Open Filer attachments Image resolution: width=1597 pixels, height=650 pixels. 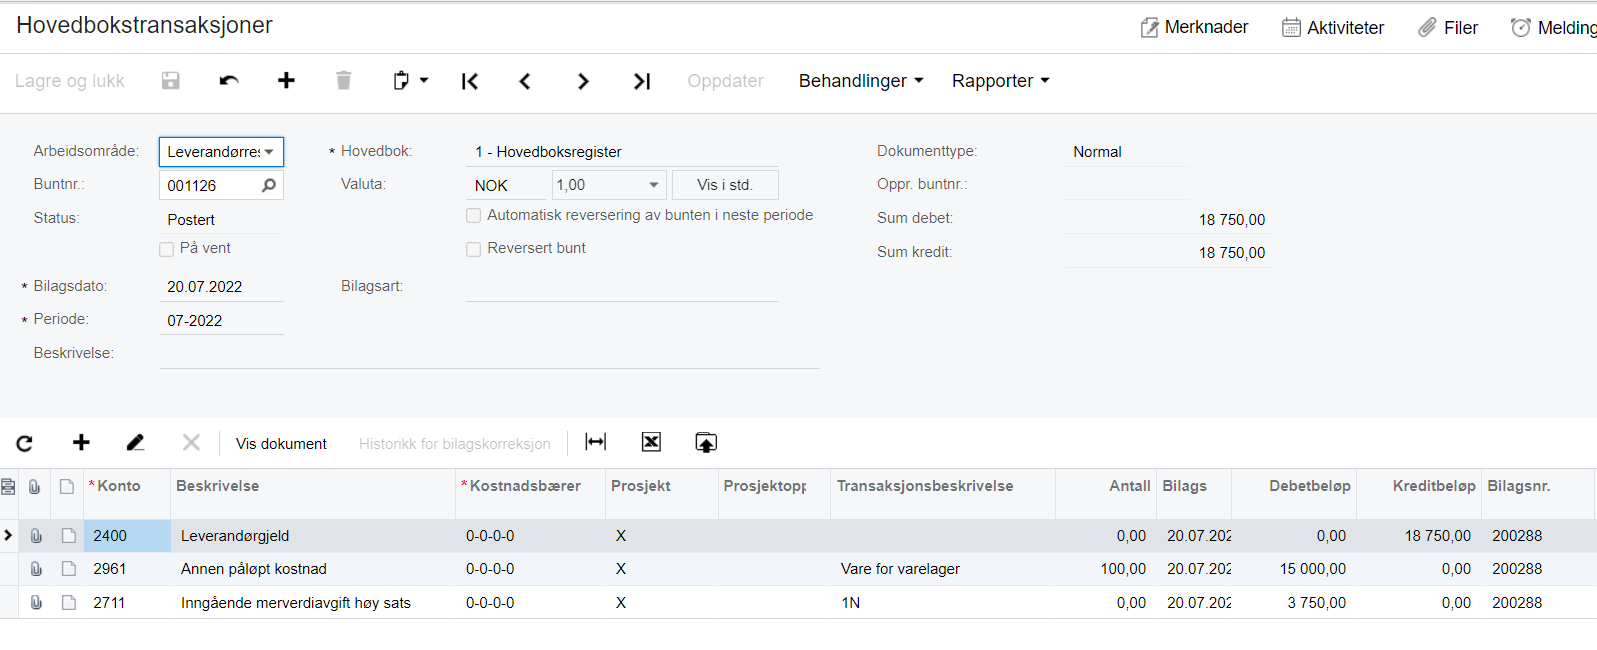(1448, 27)
